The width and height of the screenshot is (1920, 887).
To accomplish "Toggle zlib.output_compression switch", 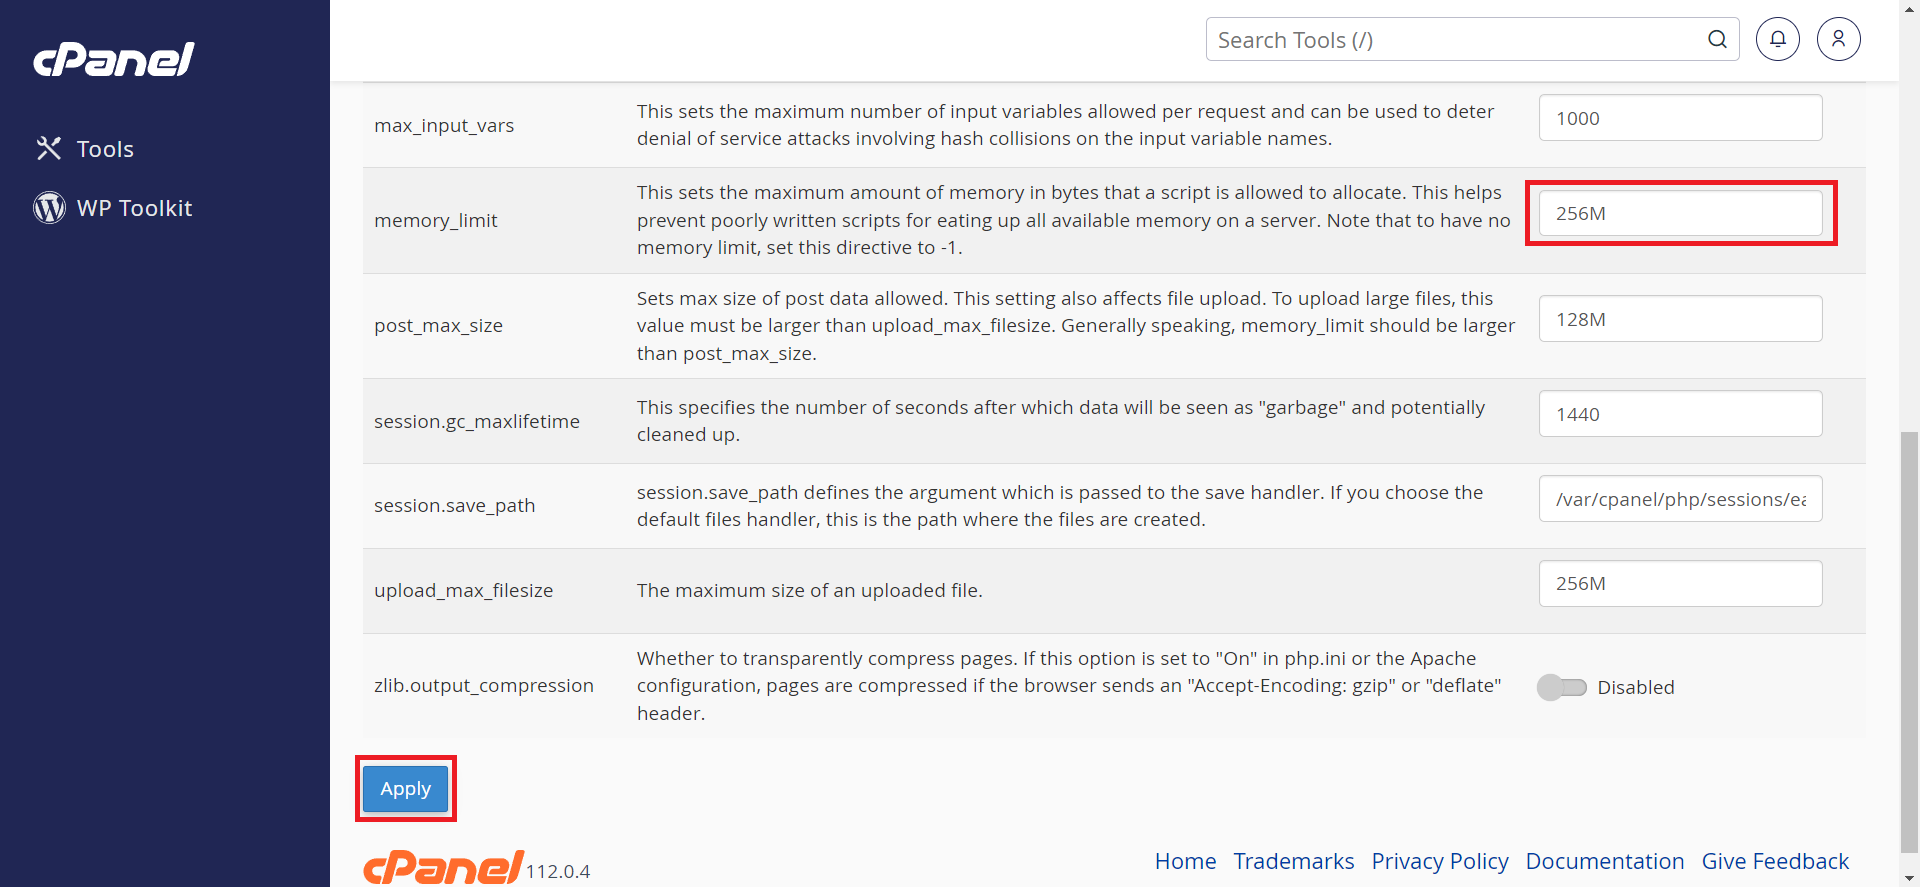I will coord(1562,687).
